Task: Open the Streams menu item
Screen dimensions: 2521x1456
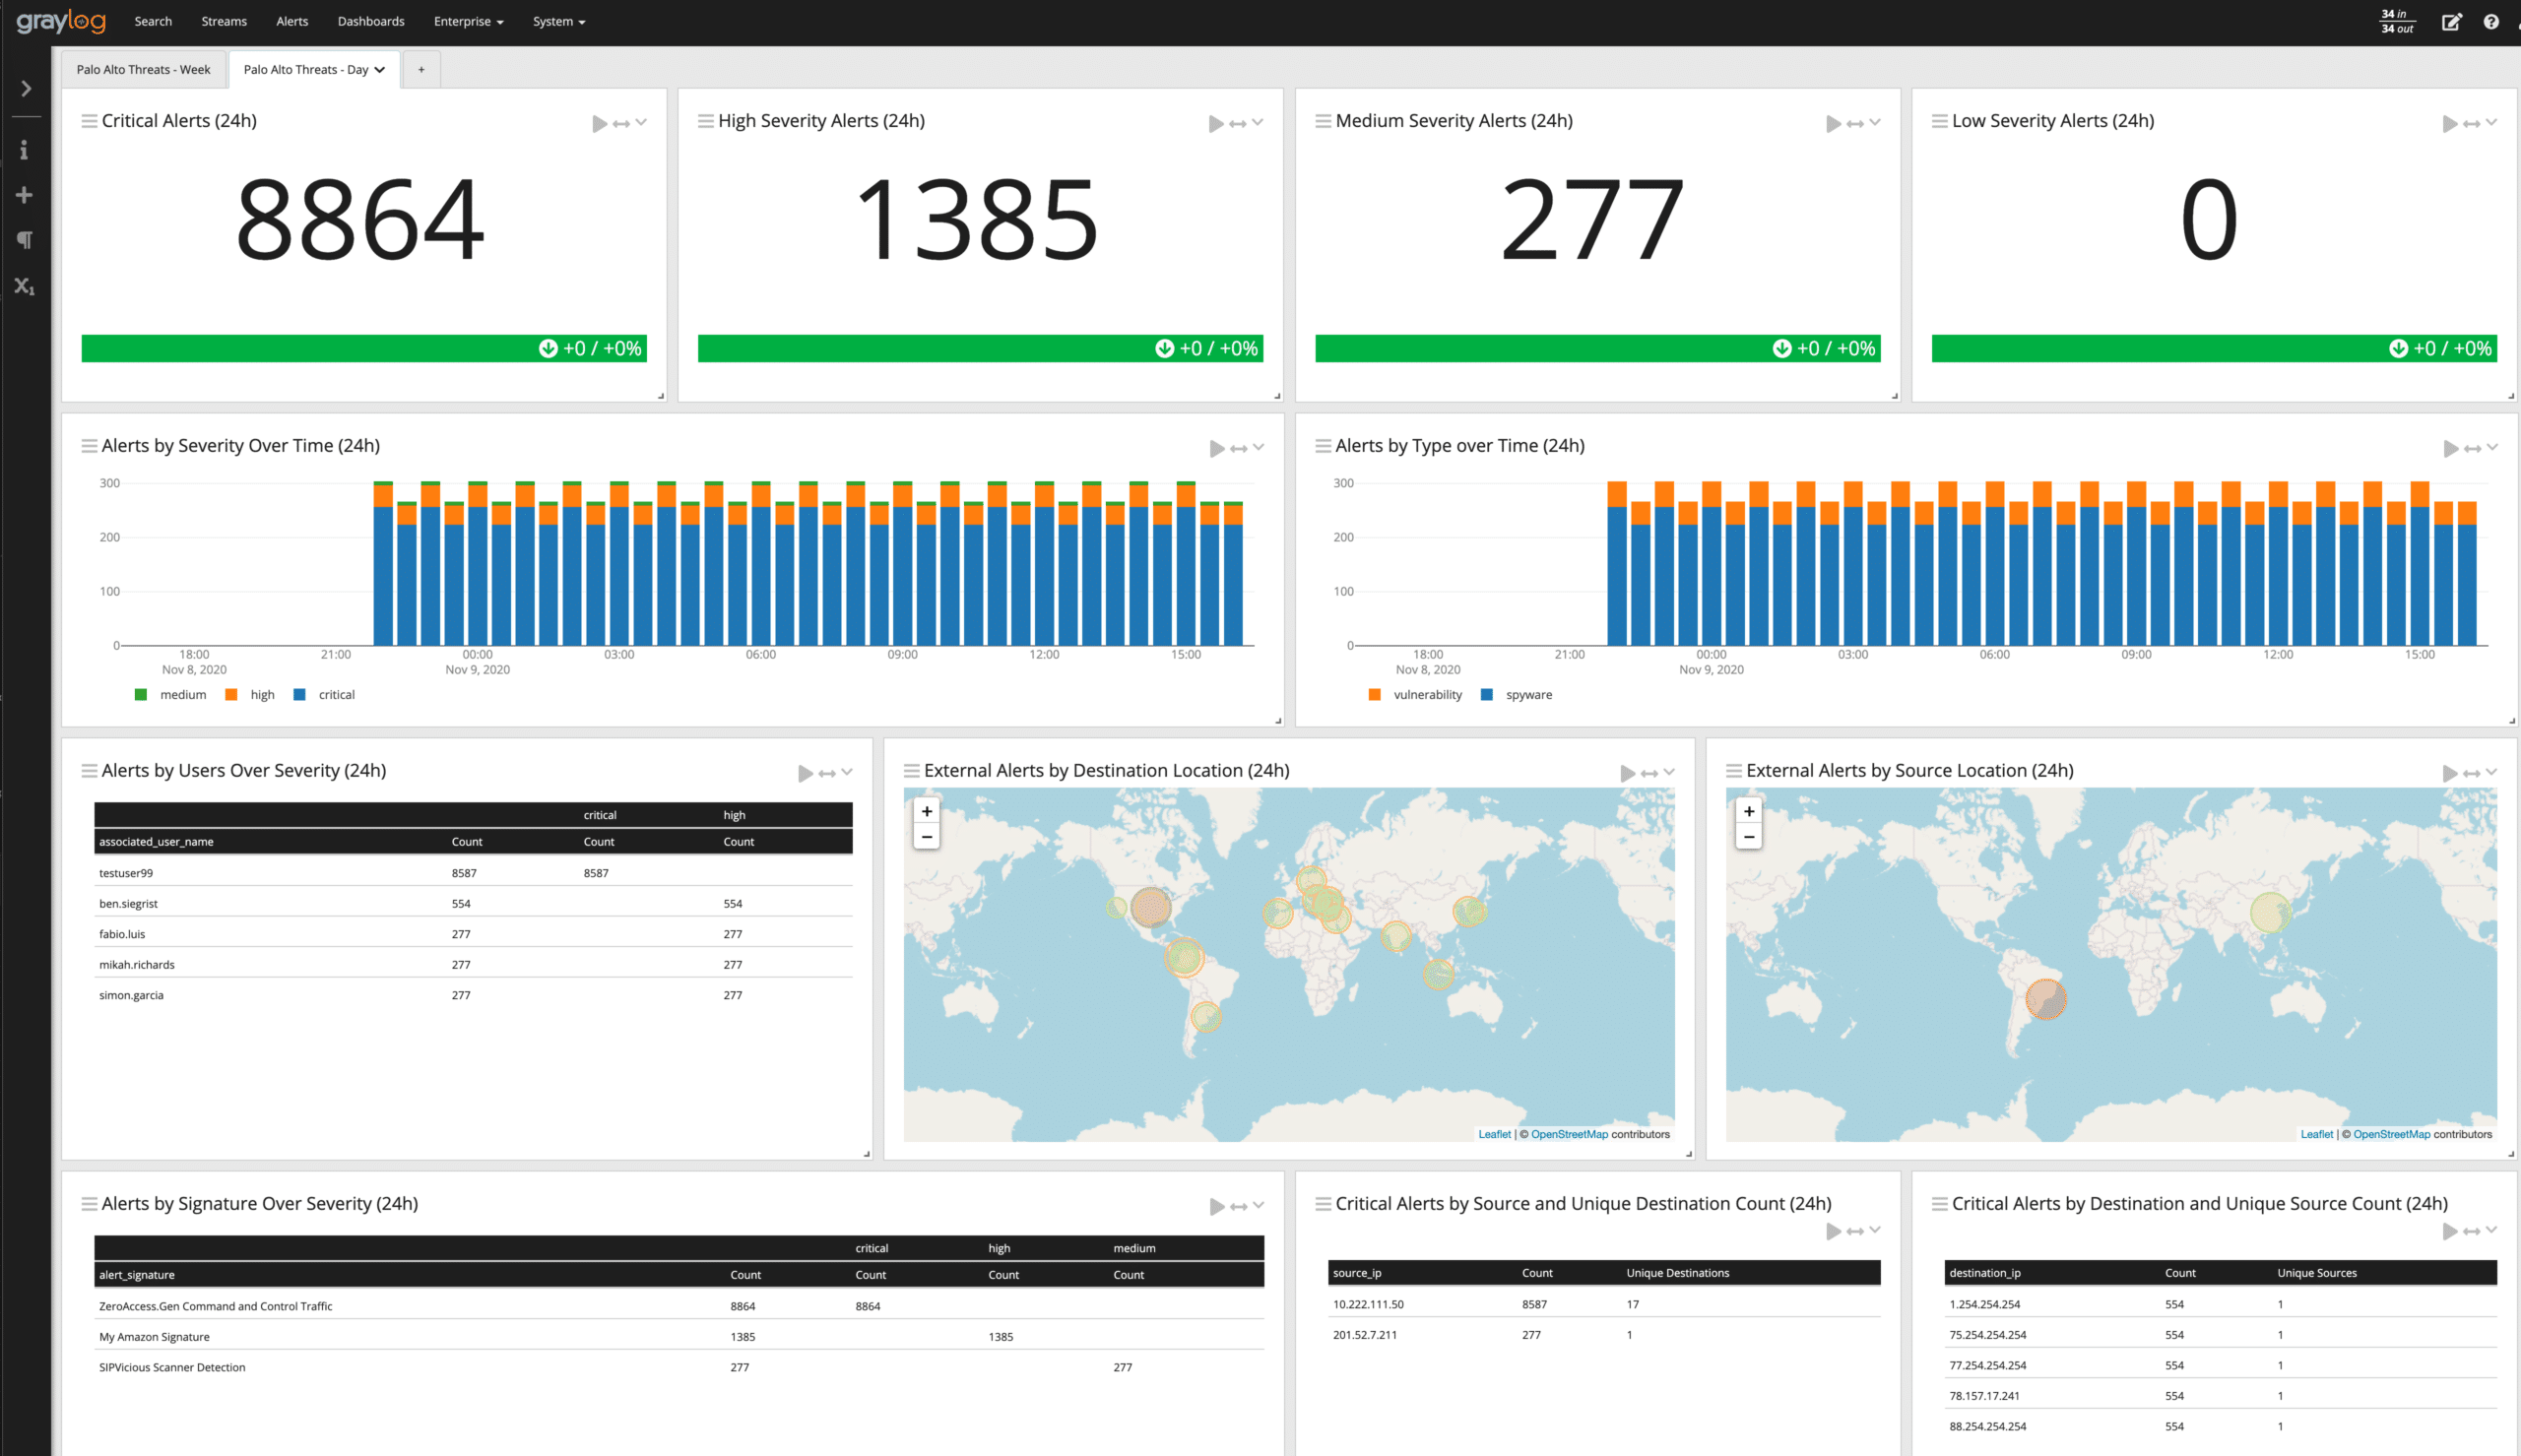Action: pos(224,22)
